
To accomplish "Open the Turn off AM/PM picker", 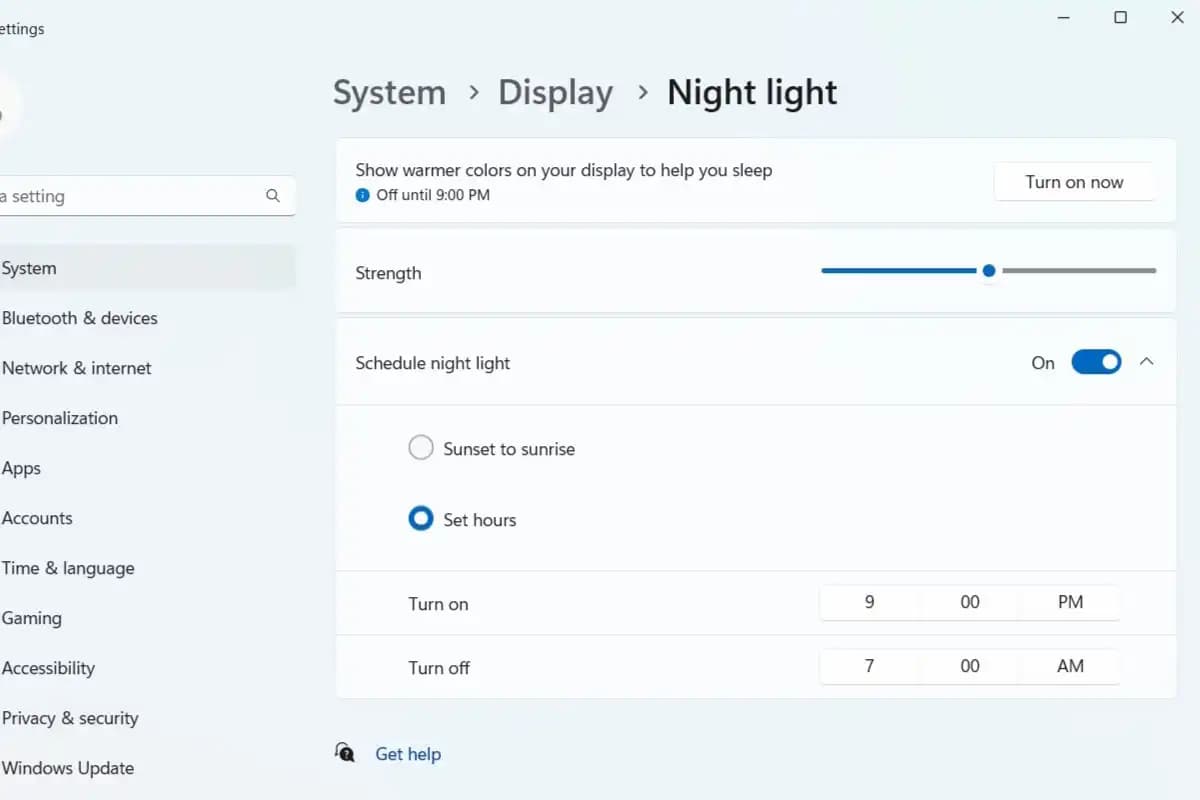I will click(x=1070, y=666).
